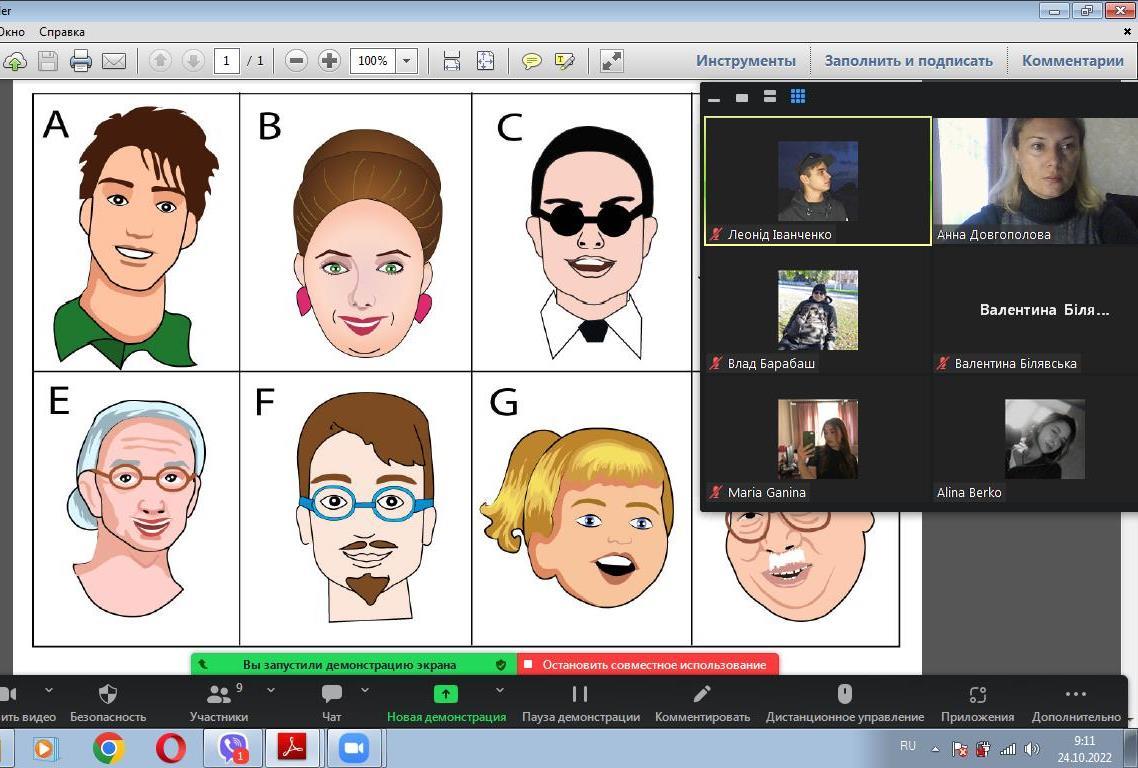Expand the arrow next to Чат

click(x=365, y=690)
